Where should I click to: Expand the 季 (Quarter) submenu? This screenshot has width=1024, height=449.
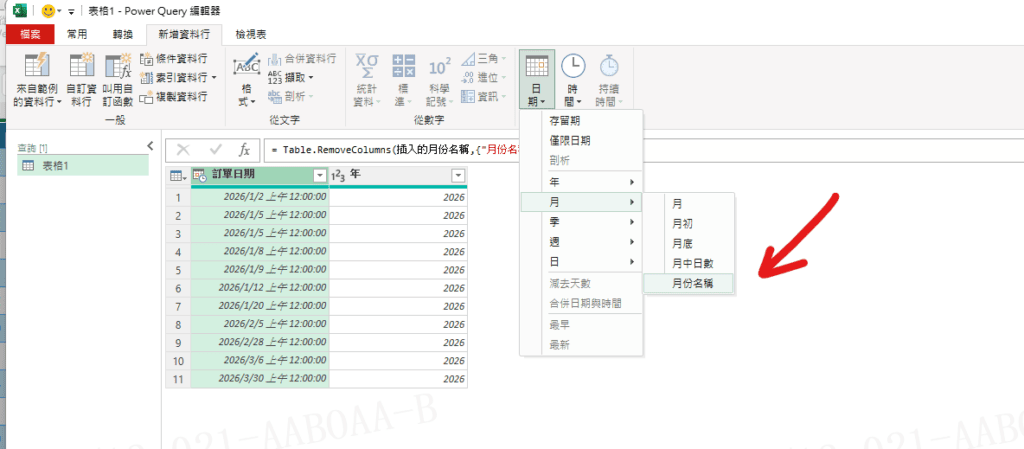point(592,222)
